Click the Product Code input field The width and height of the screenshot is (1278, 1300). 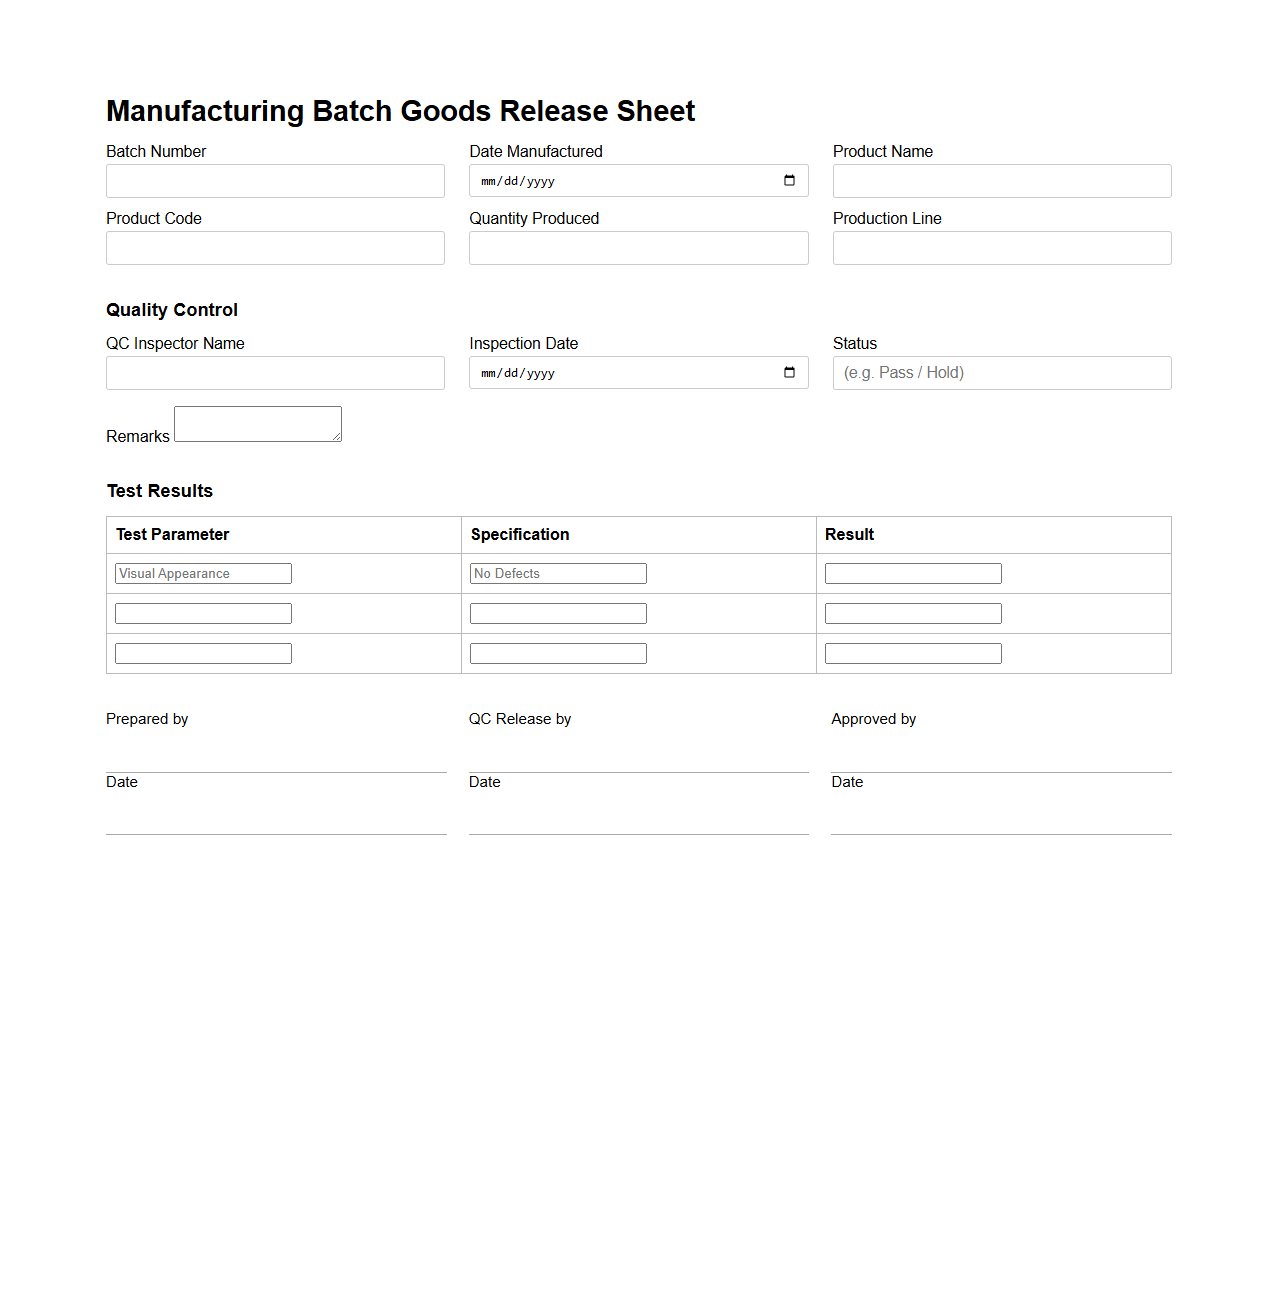[x=275, y=247]
